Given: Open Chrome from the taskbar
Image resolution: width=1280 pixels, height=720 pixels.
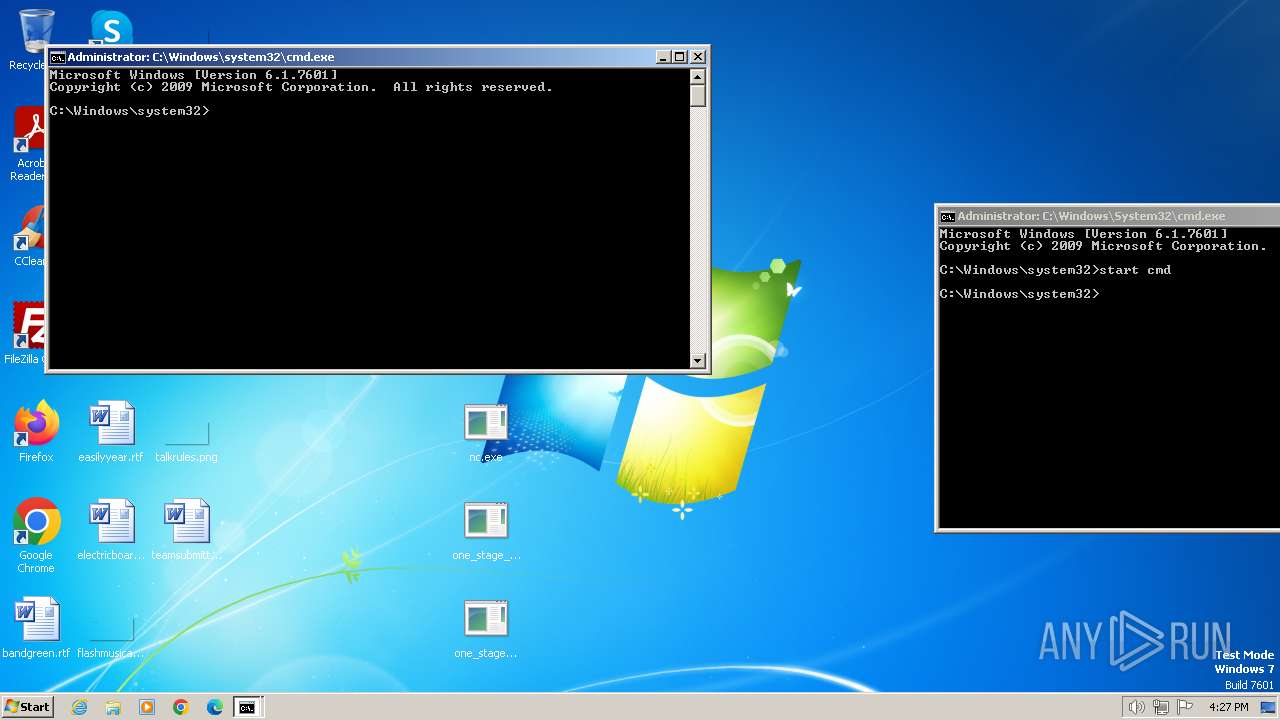Looking at the screenshot, I should click(x=181, y=707).
